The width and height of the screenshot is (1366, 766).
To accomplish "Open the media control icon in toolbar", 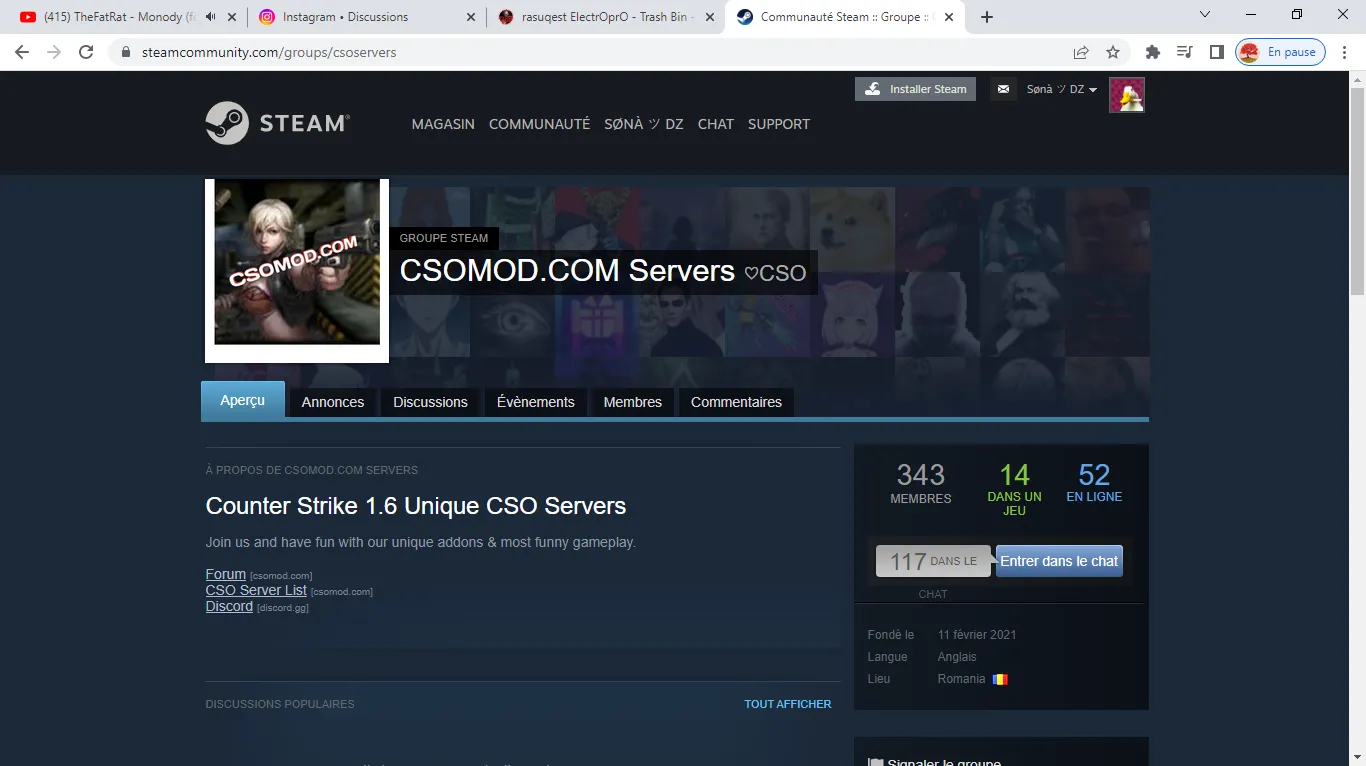I will 1185,52.
